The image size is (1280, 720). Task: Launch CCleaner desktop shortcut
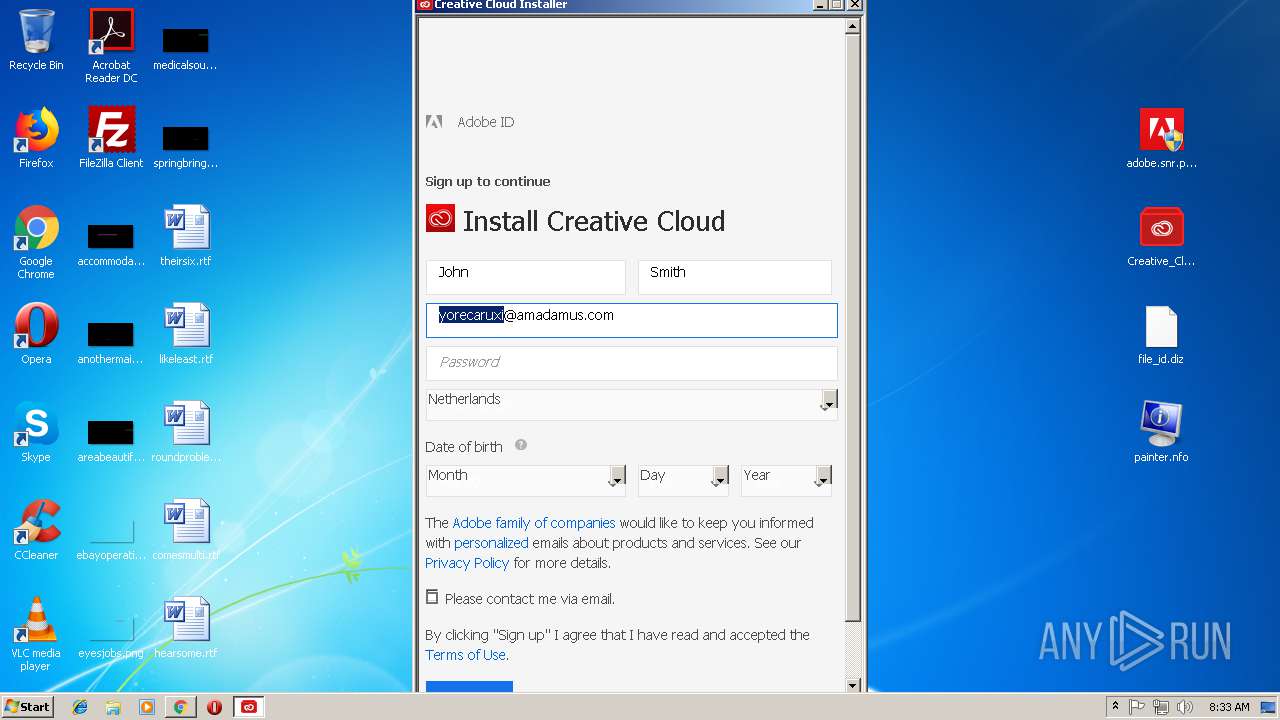(36, 530)
